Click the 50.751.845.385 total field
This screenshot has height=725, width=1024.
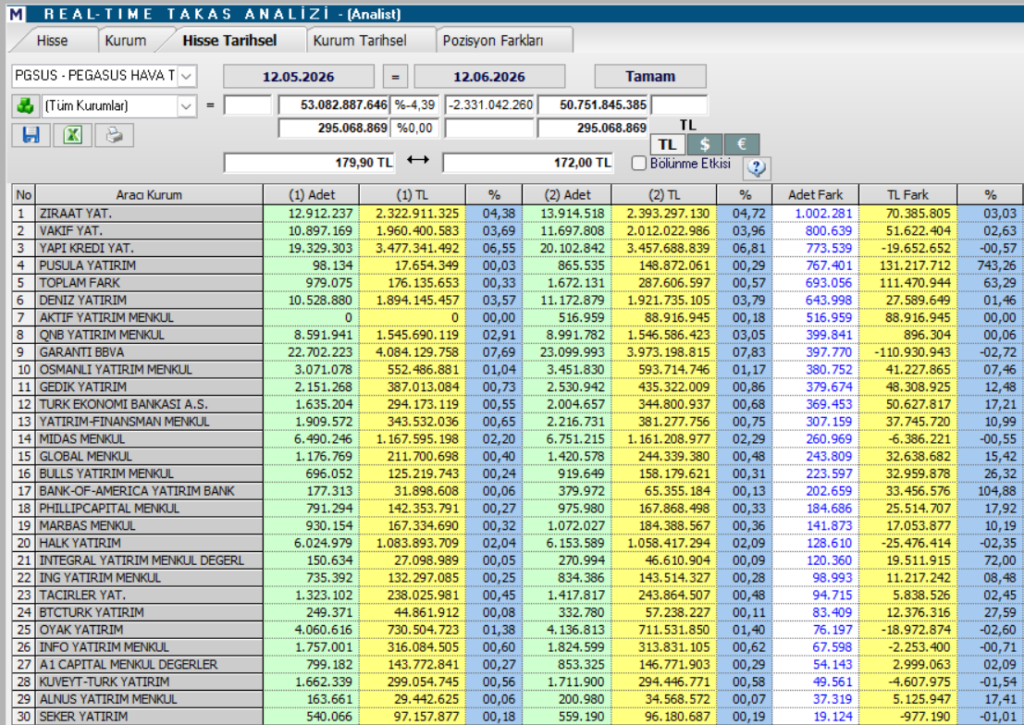(x=592, y=105)
